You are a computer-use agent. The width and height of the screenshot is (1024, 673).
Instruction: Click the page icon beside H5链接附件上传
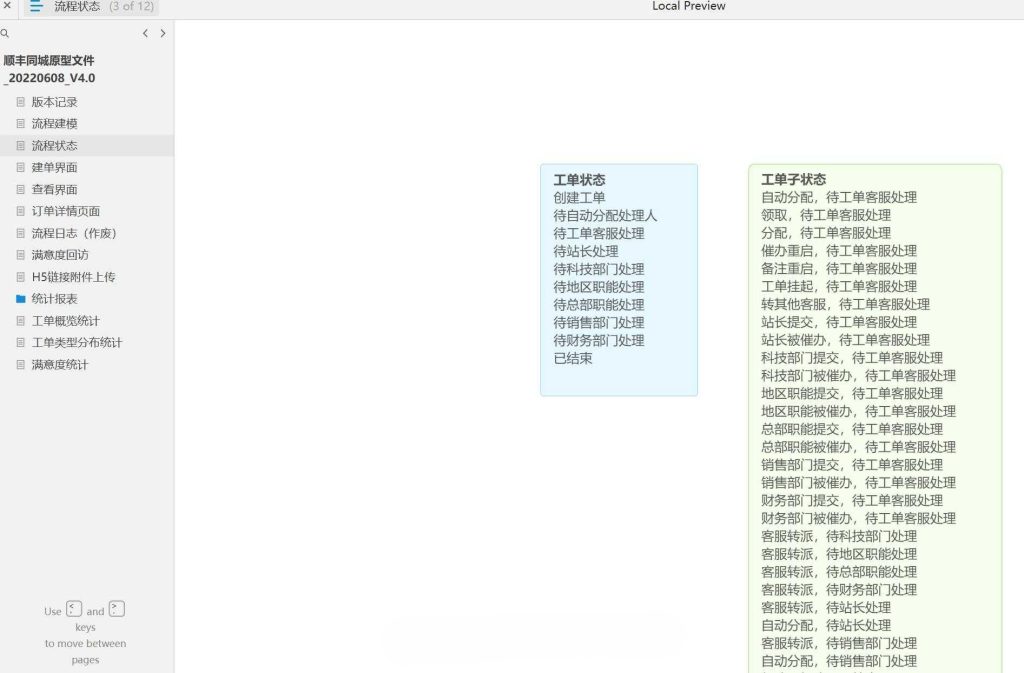click(x=19, y=275)
